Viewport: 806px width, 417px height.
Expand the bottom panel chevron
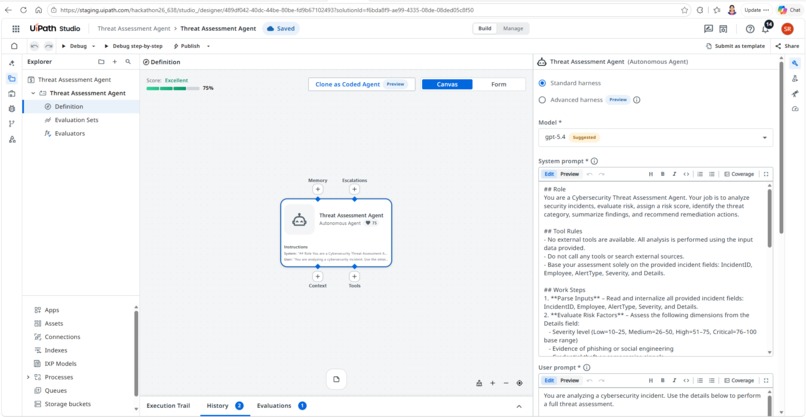(x=518, y=406)
